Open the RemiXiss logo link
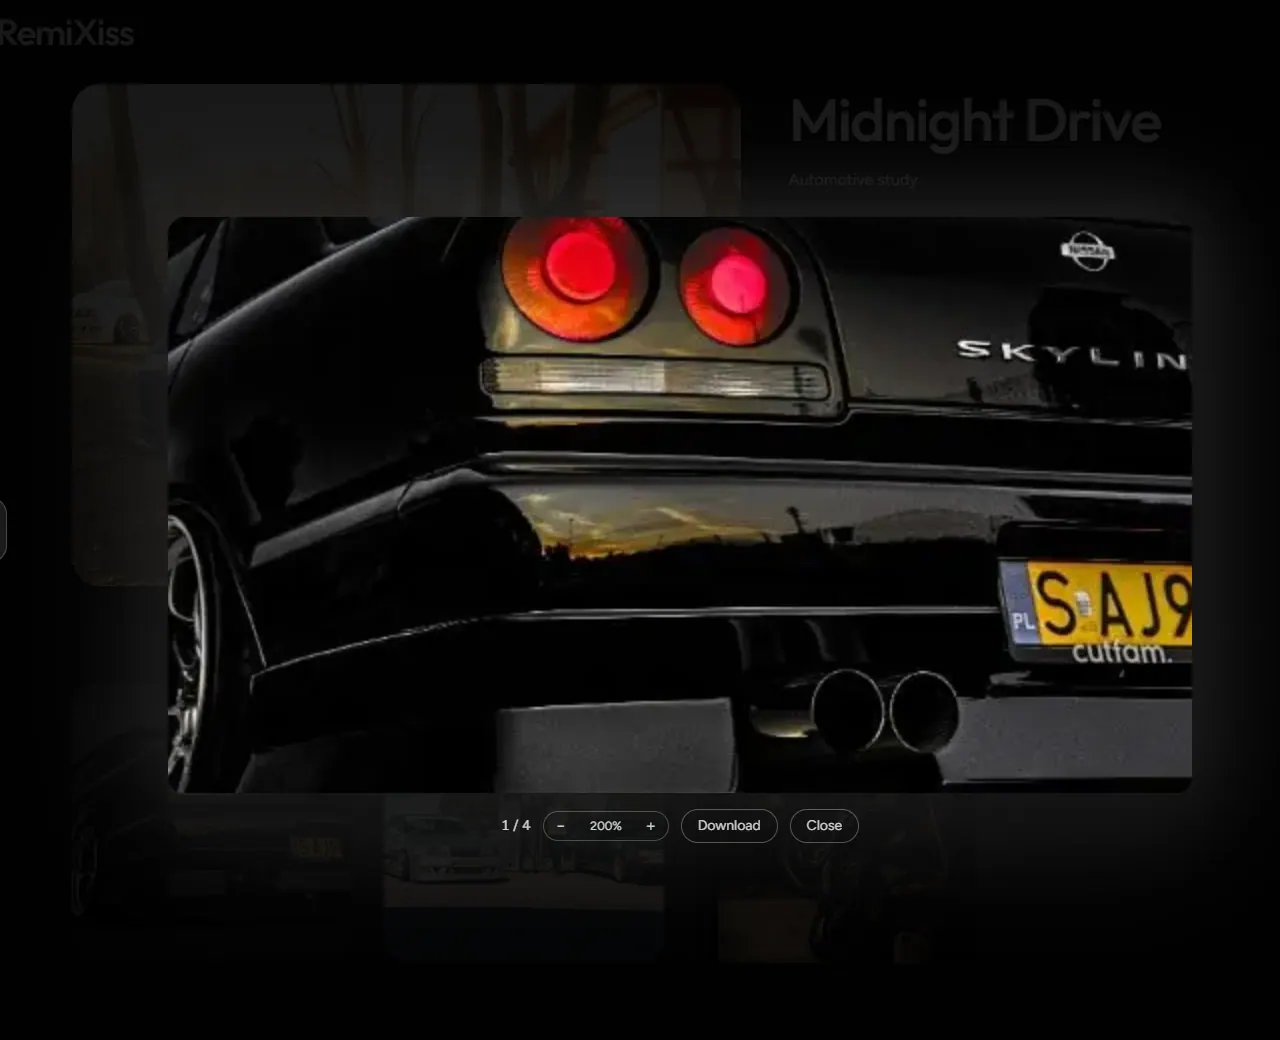The image size is (1280, 1040). (66, 34)
